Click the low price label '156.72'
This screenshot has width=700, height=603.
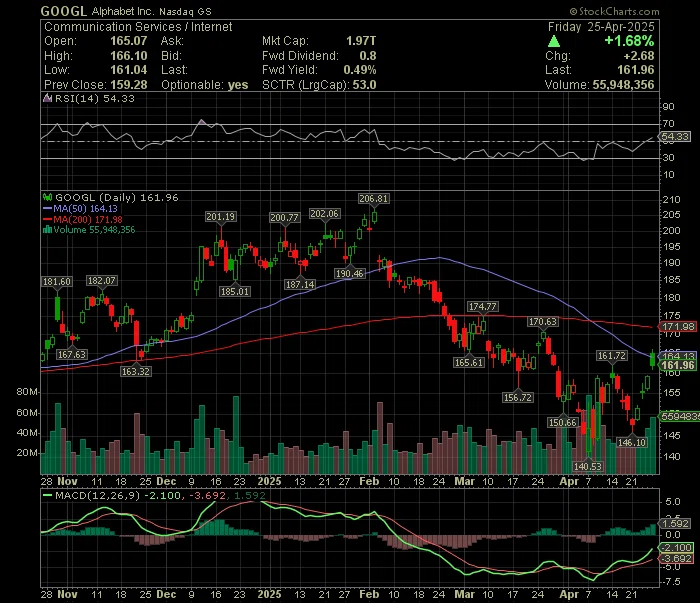517,397
